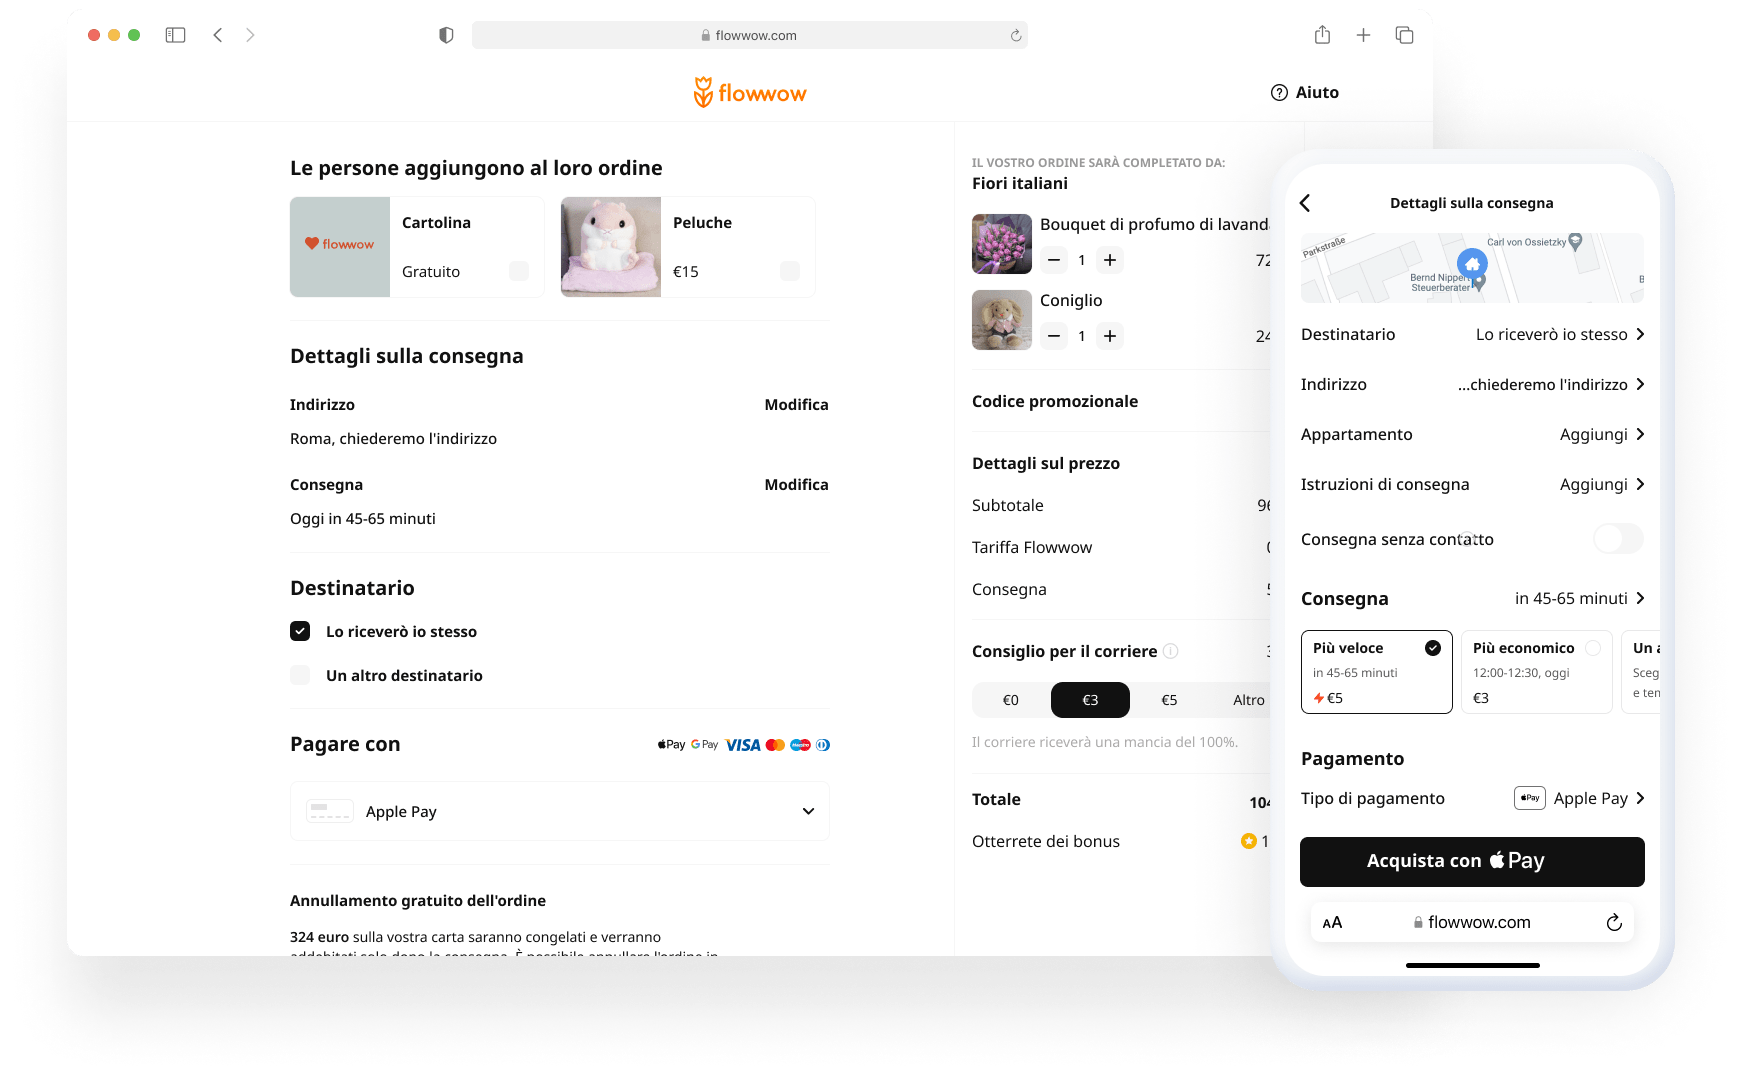The height and width of the screenshot is (1081, 1741).
Task: Click info icon next to Consiglio per il corriere
Action: [1171, 651]
